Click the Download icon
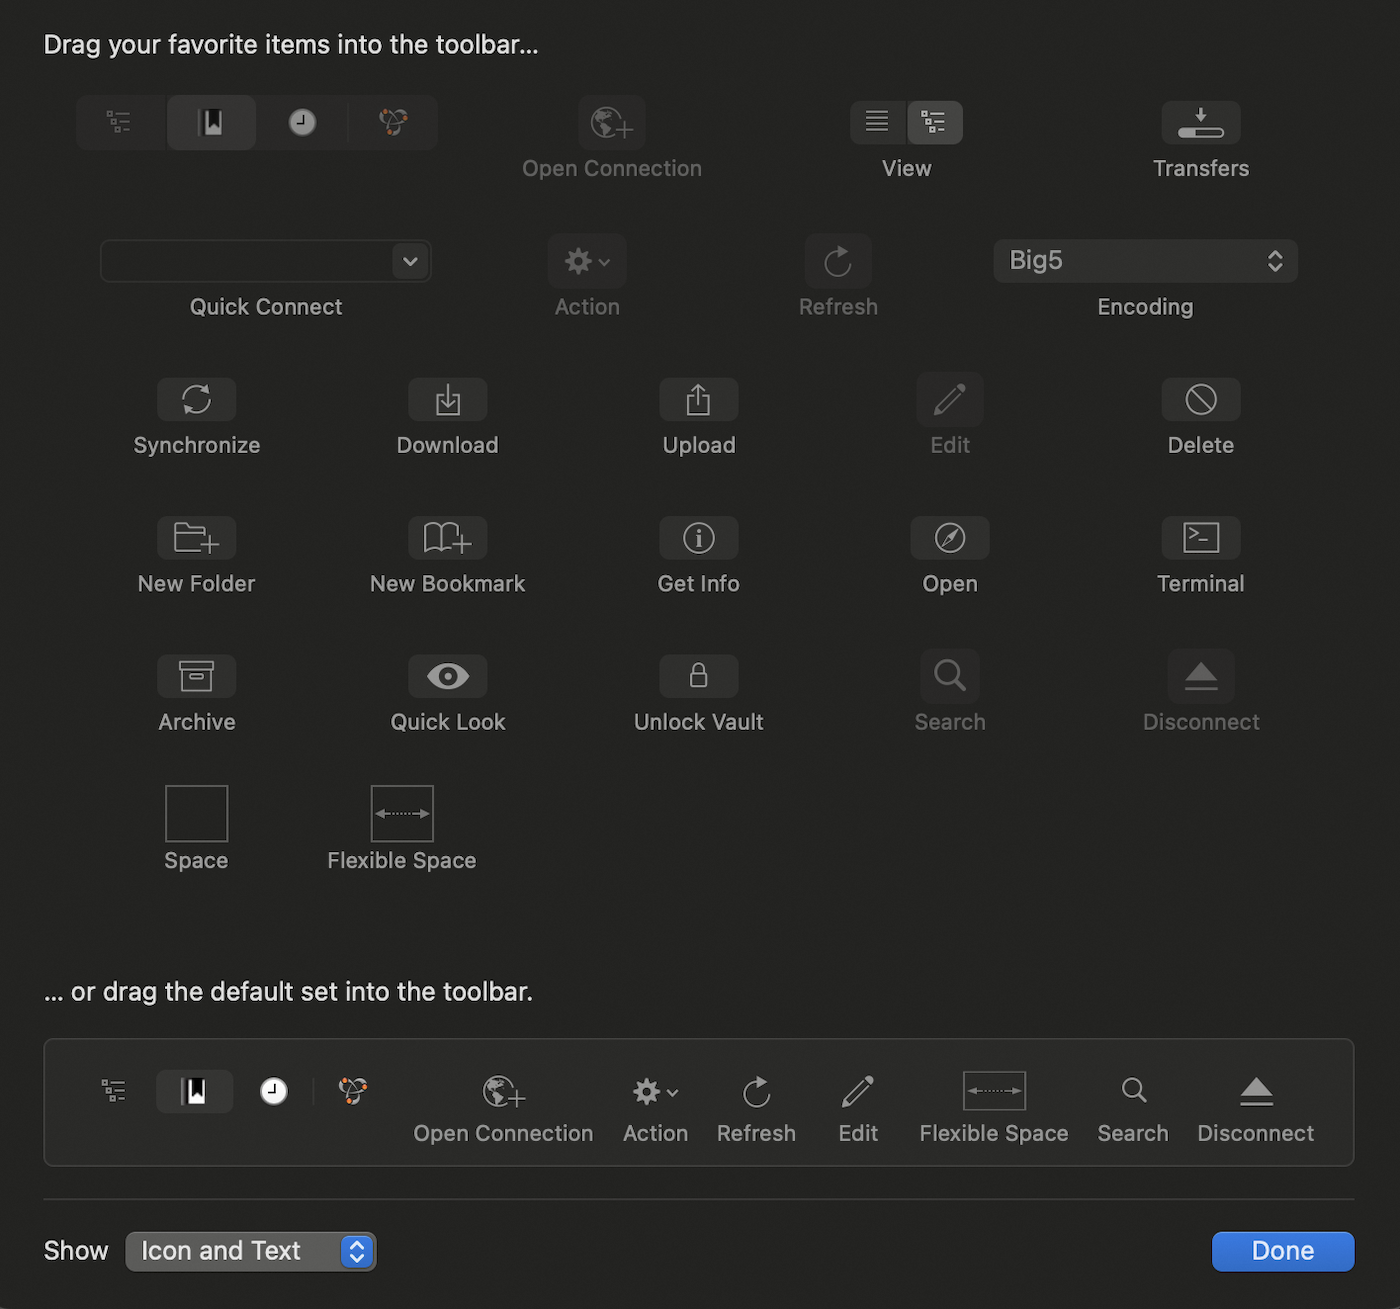The height and width of the screenshot is (1309, 1400). pyautogui.click(x=447, y=400)
